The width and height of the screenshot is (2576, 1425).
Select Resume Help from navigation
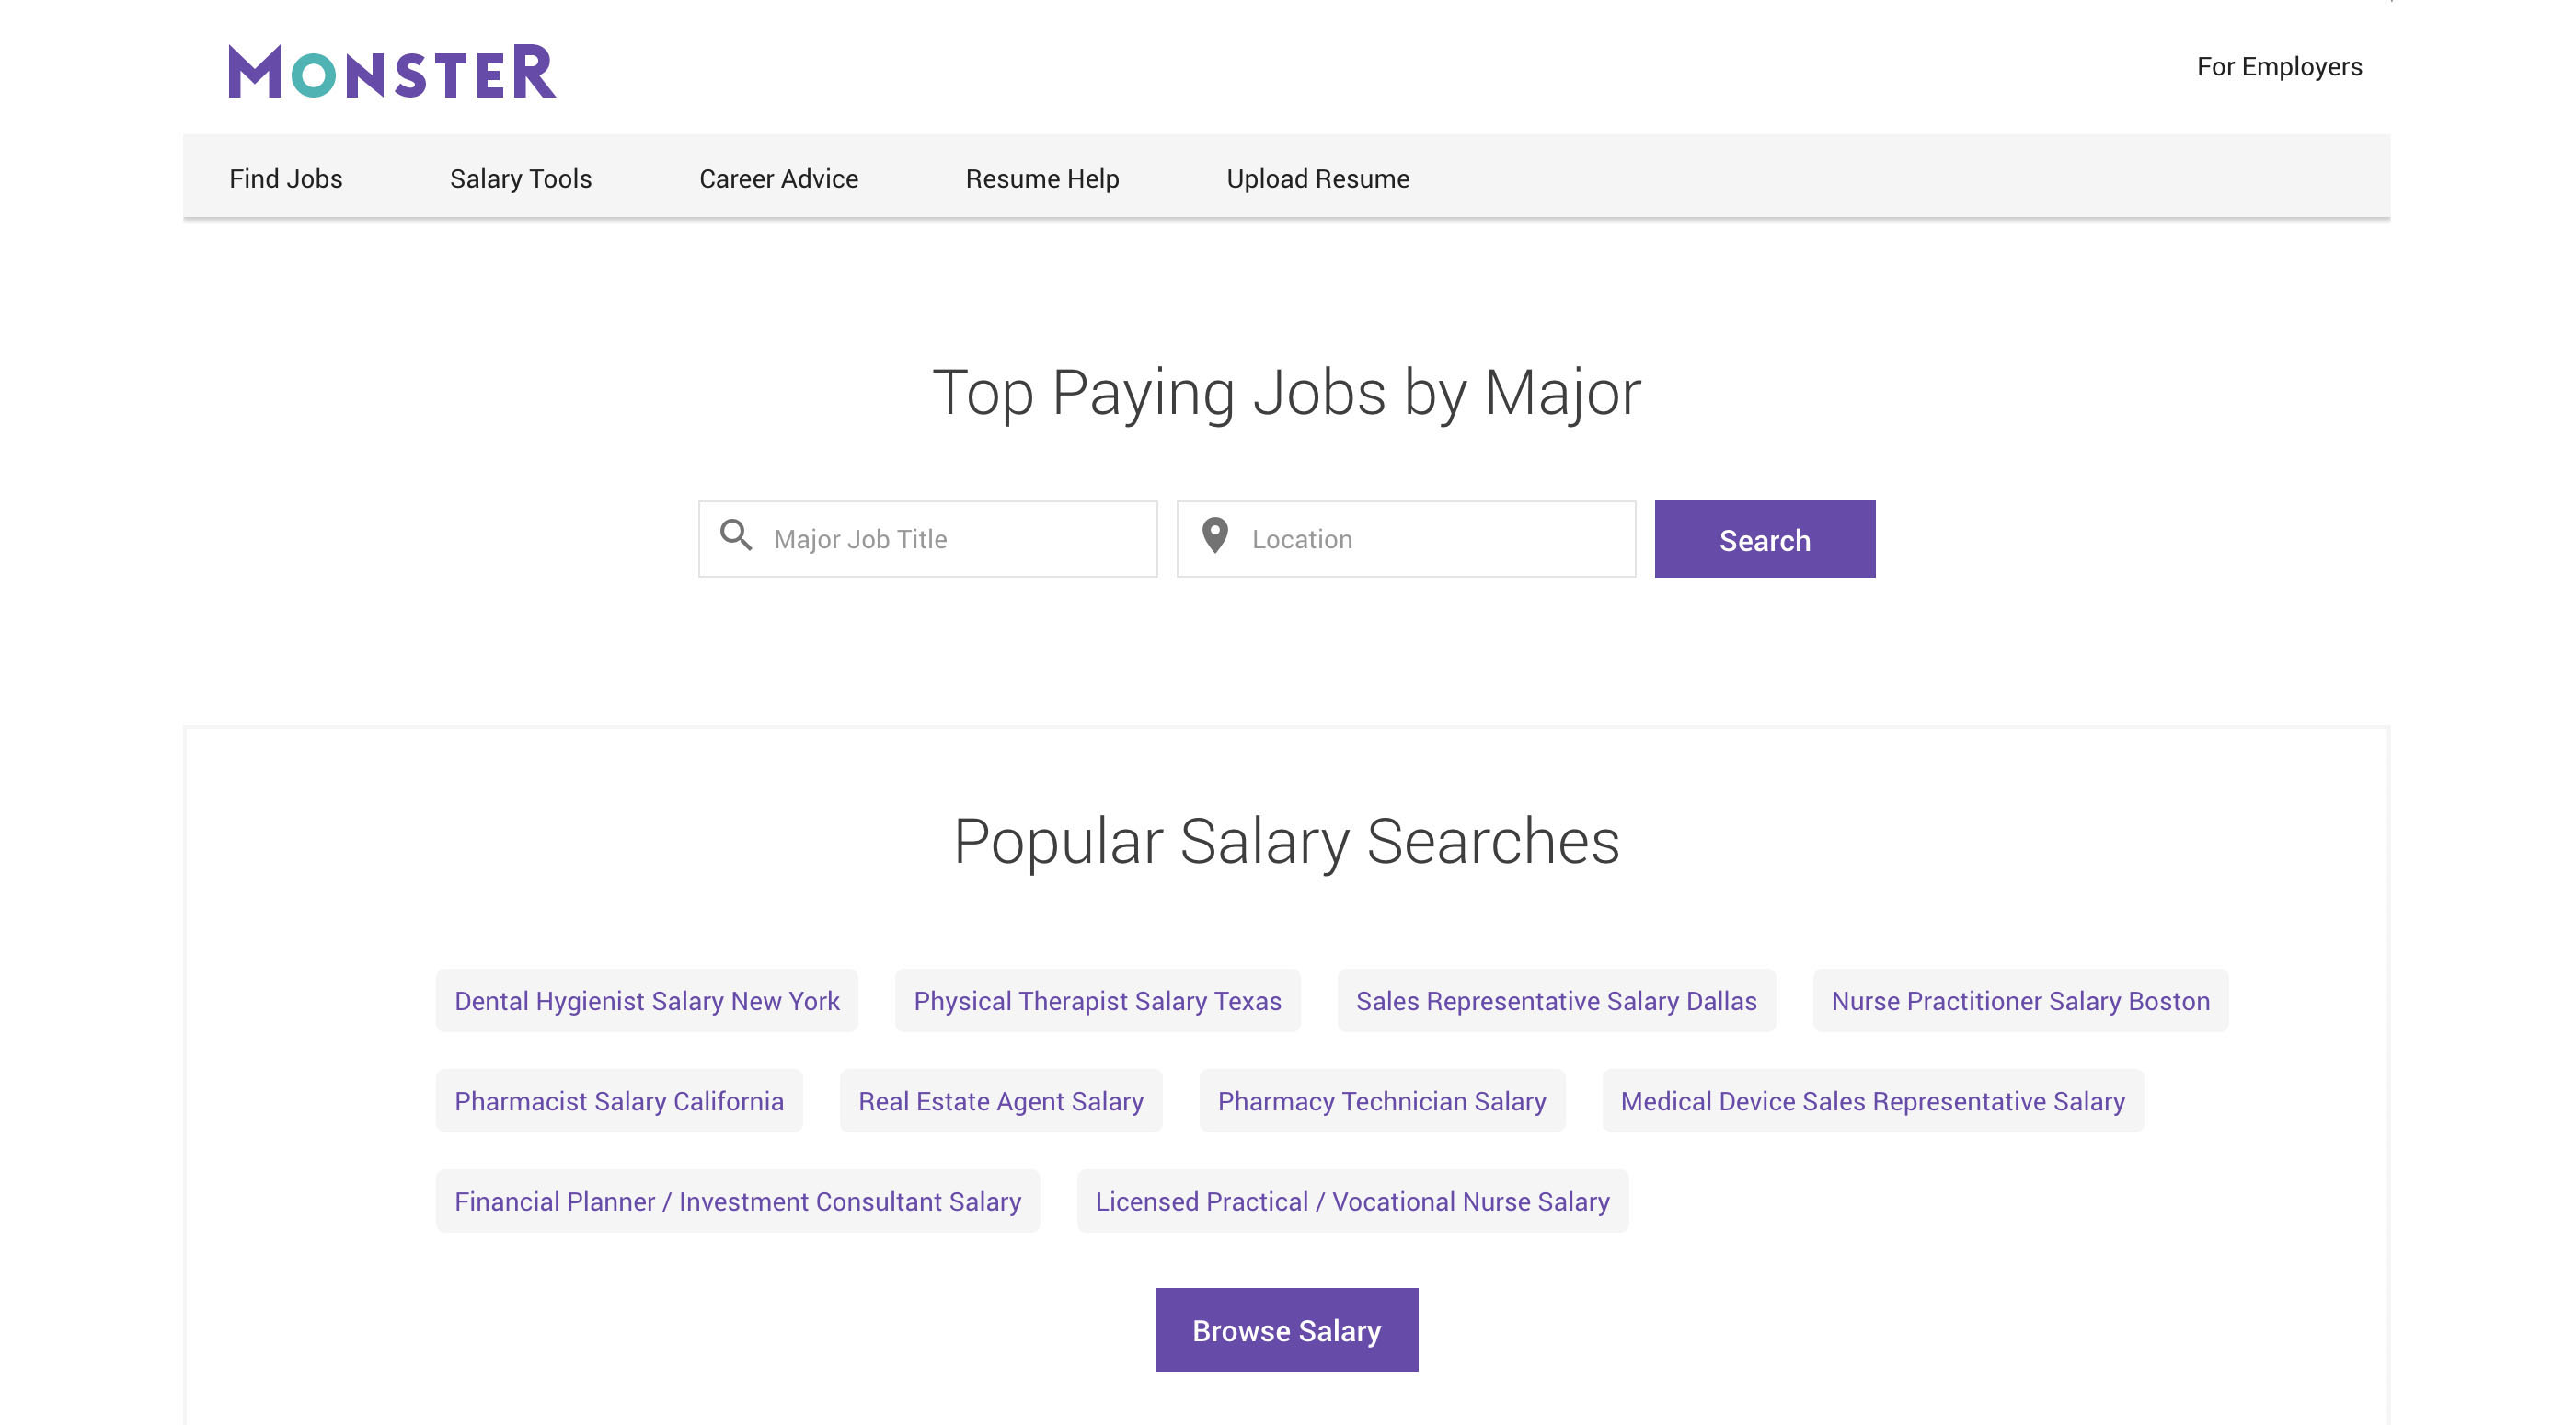tap(1042, 178)
